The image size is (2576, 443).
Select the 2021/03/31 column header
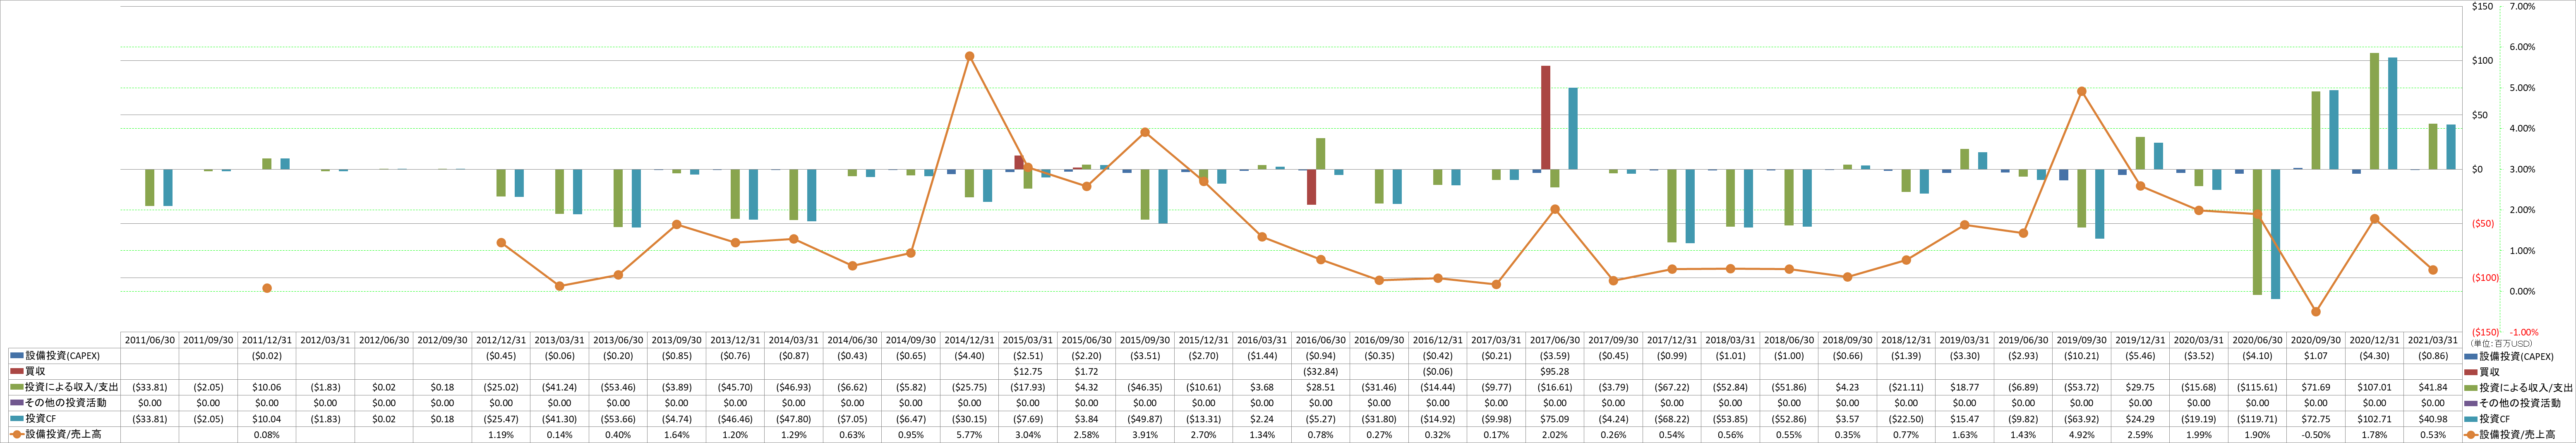(x=2432, y=340)
